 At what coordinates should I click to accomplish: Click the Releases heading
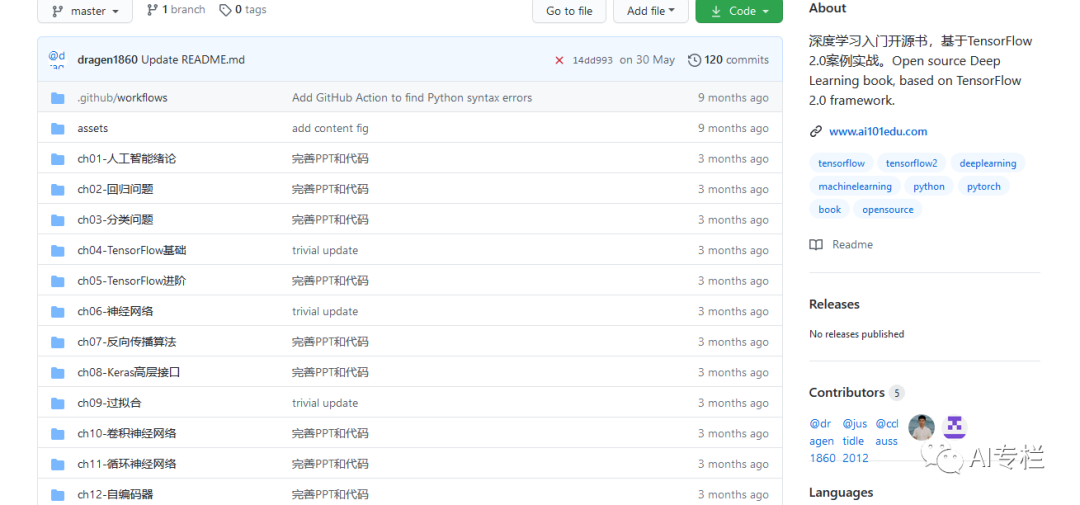(x=834, y=305)
